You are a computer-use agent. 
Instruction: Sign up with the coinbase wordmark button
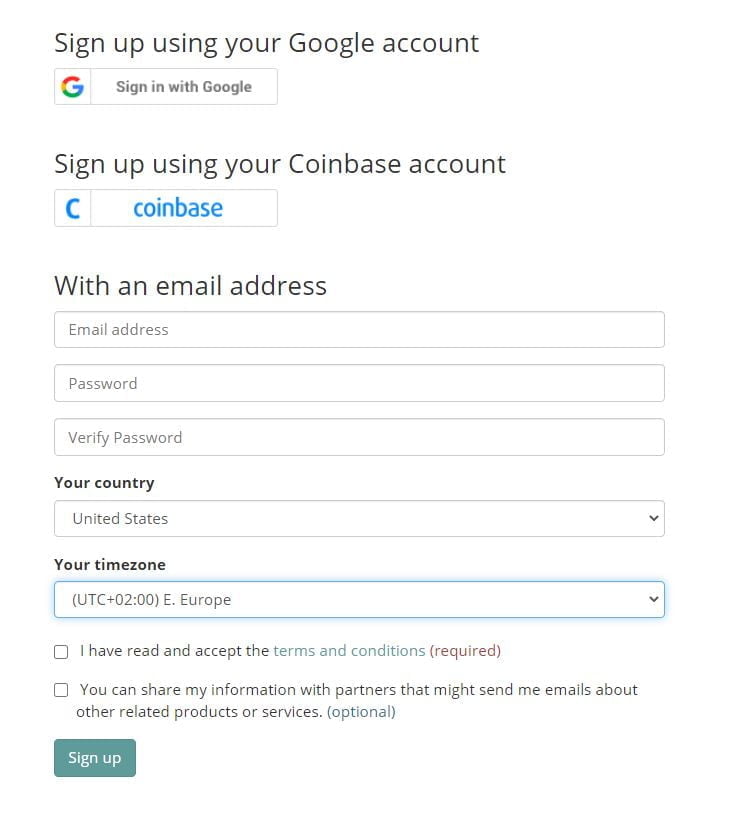166,208
